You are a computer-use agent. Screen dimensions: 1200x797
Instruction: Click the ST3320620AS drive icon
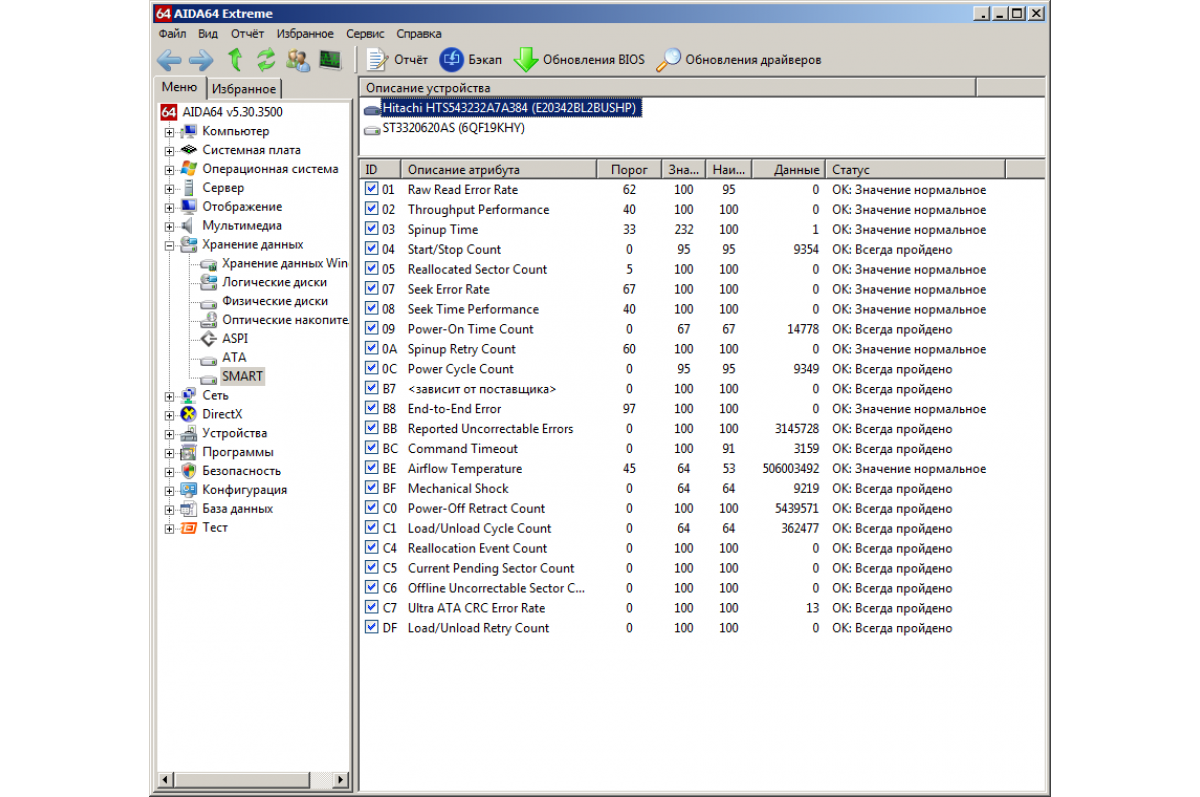click(x=372, y=128)
